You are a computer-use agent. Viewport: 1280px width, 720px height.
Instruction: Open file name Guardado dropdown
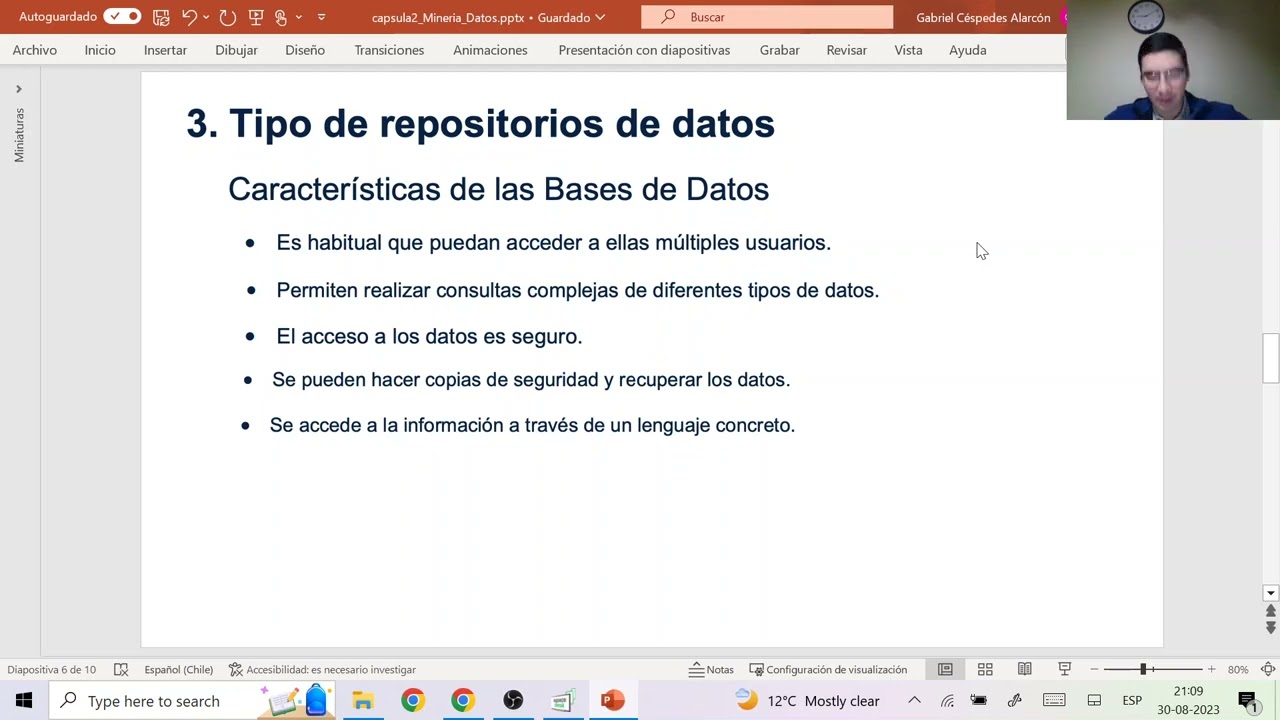(600, 17)
